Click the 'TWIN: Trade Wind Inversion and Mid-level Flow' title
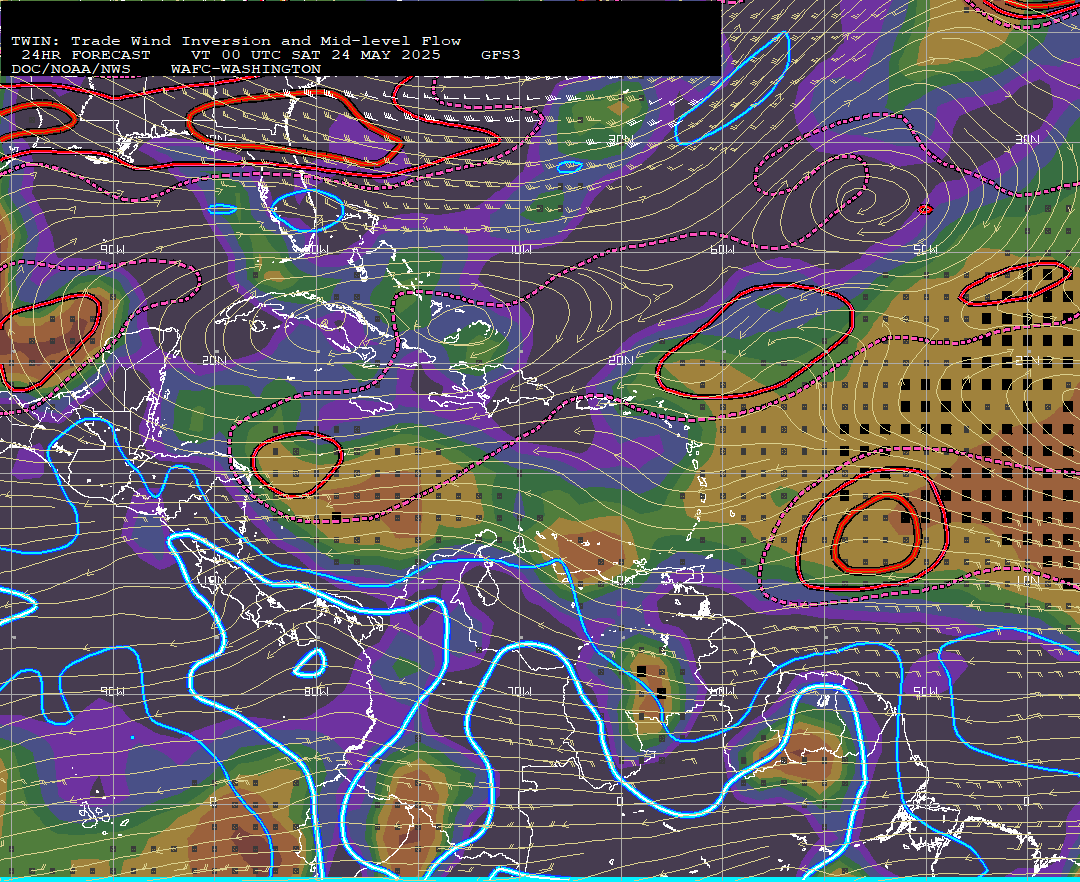1080x882 pixels. click(x=236, y=41)
